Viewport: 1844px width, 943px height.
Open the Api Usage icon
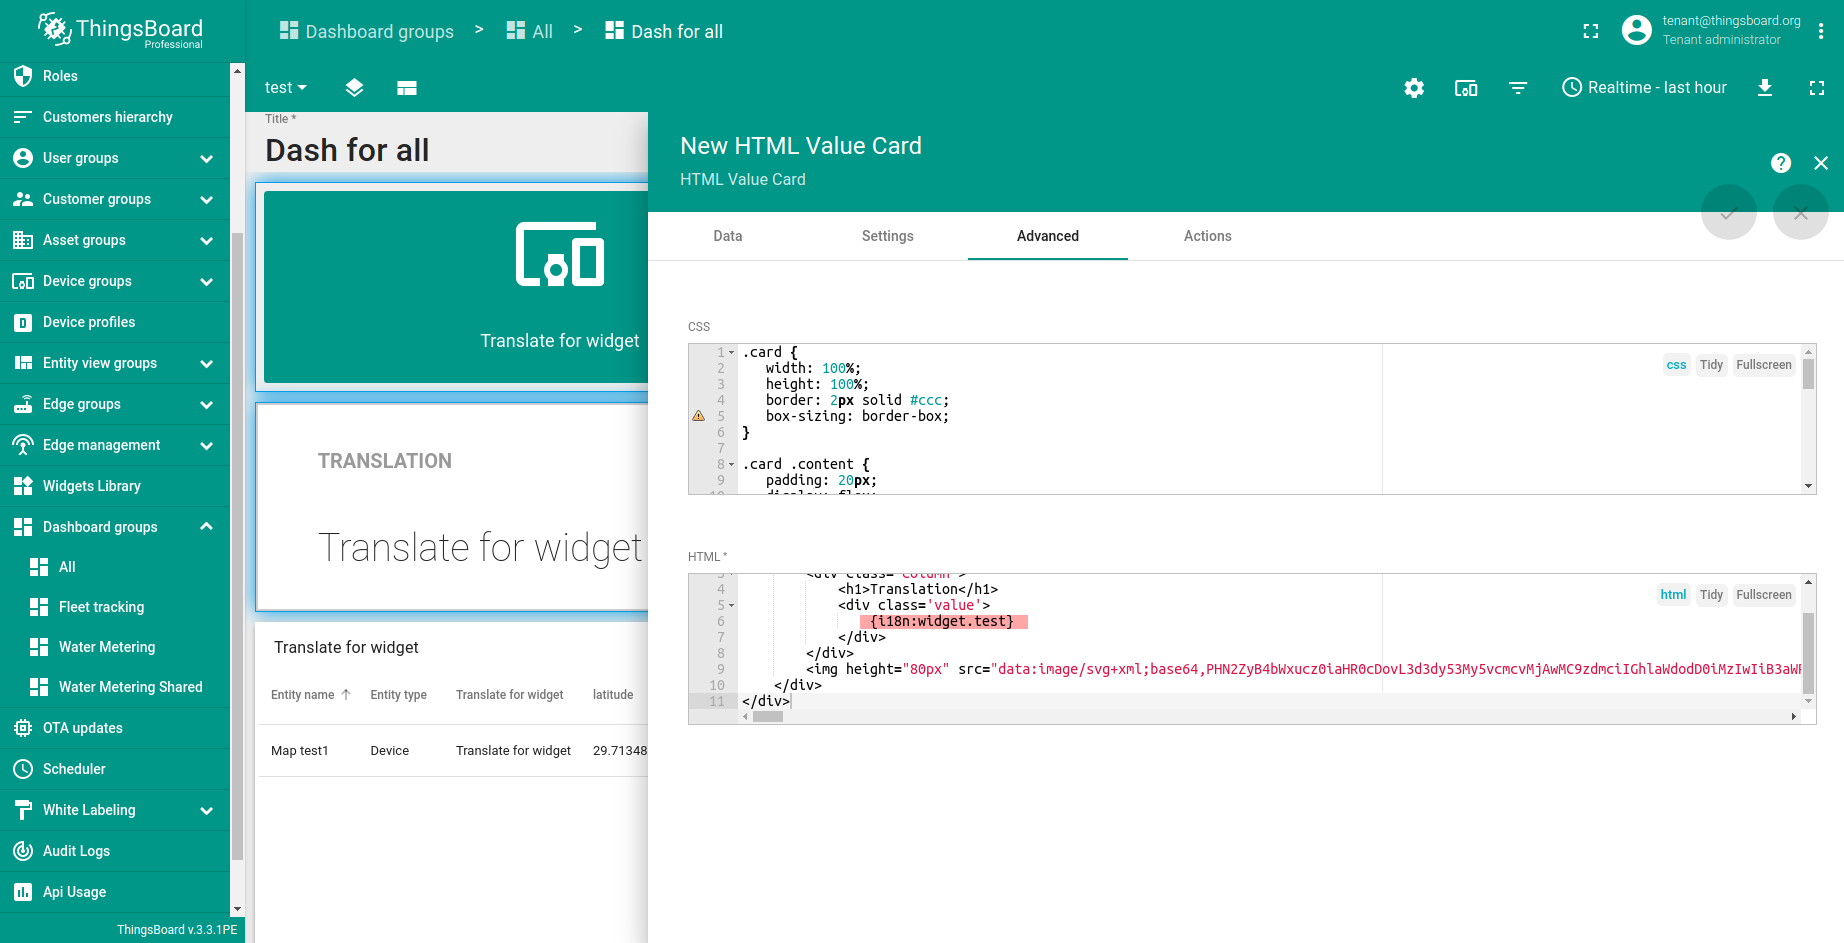[x=23, y=892]
